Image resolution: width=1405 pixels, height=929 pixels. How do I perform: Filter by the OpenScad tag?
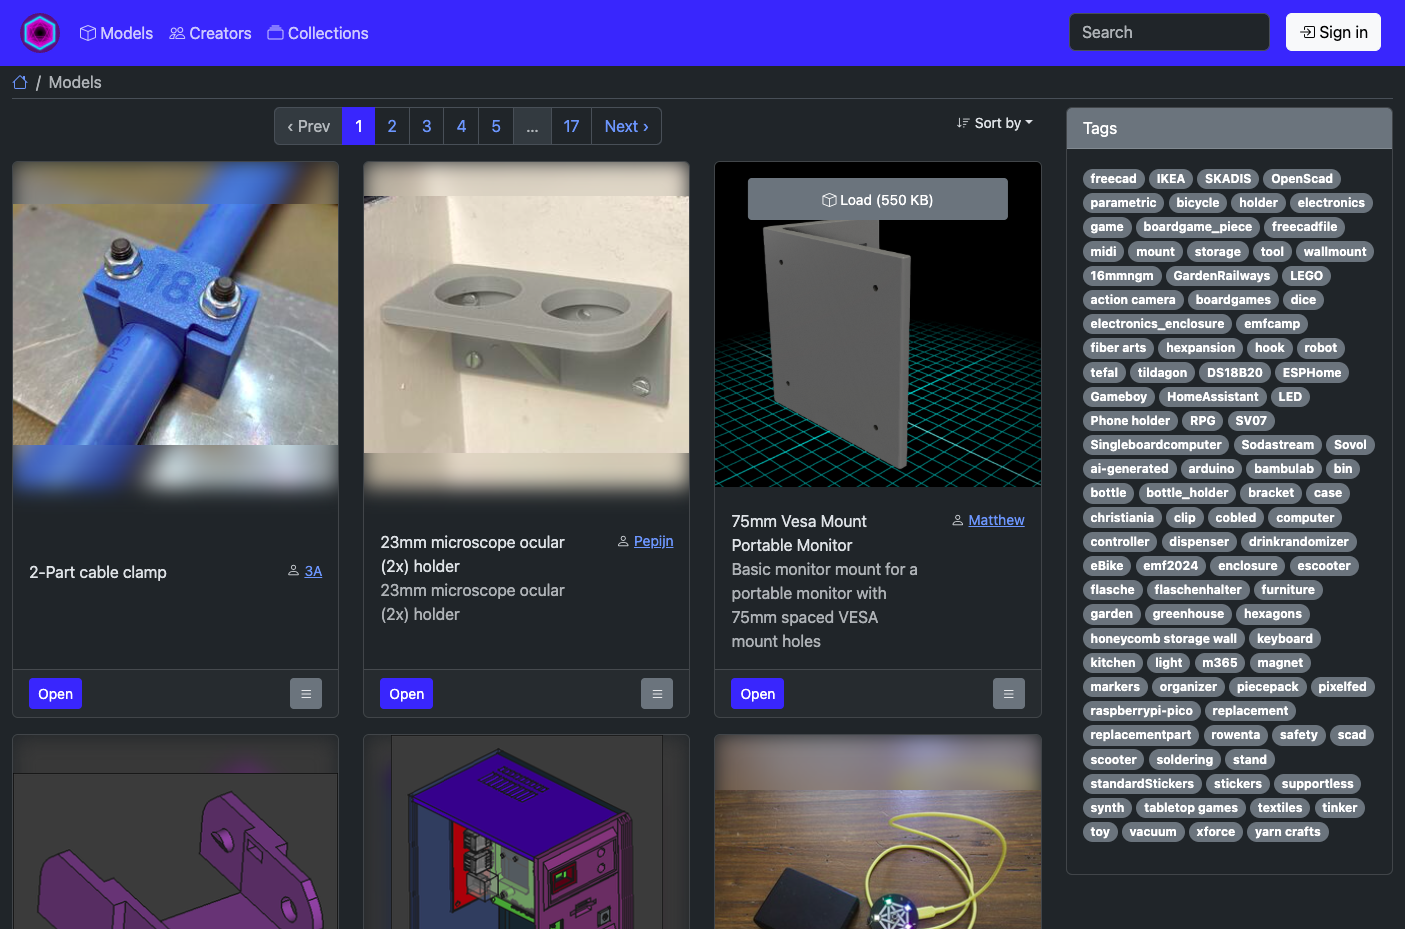pyautogui.click(x=1301, y=179)
